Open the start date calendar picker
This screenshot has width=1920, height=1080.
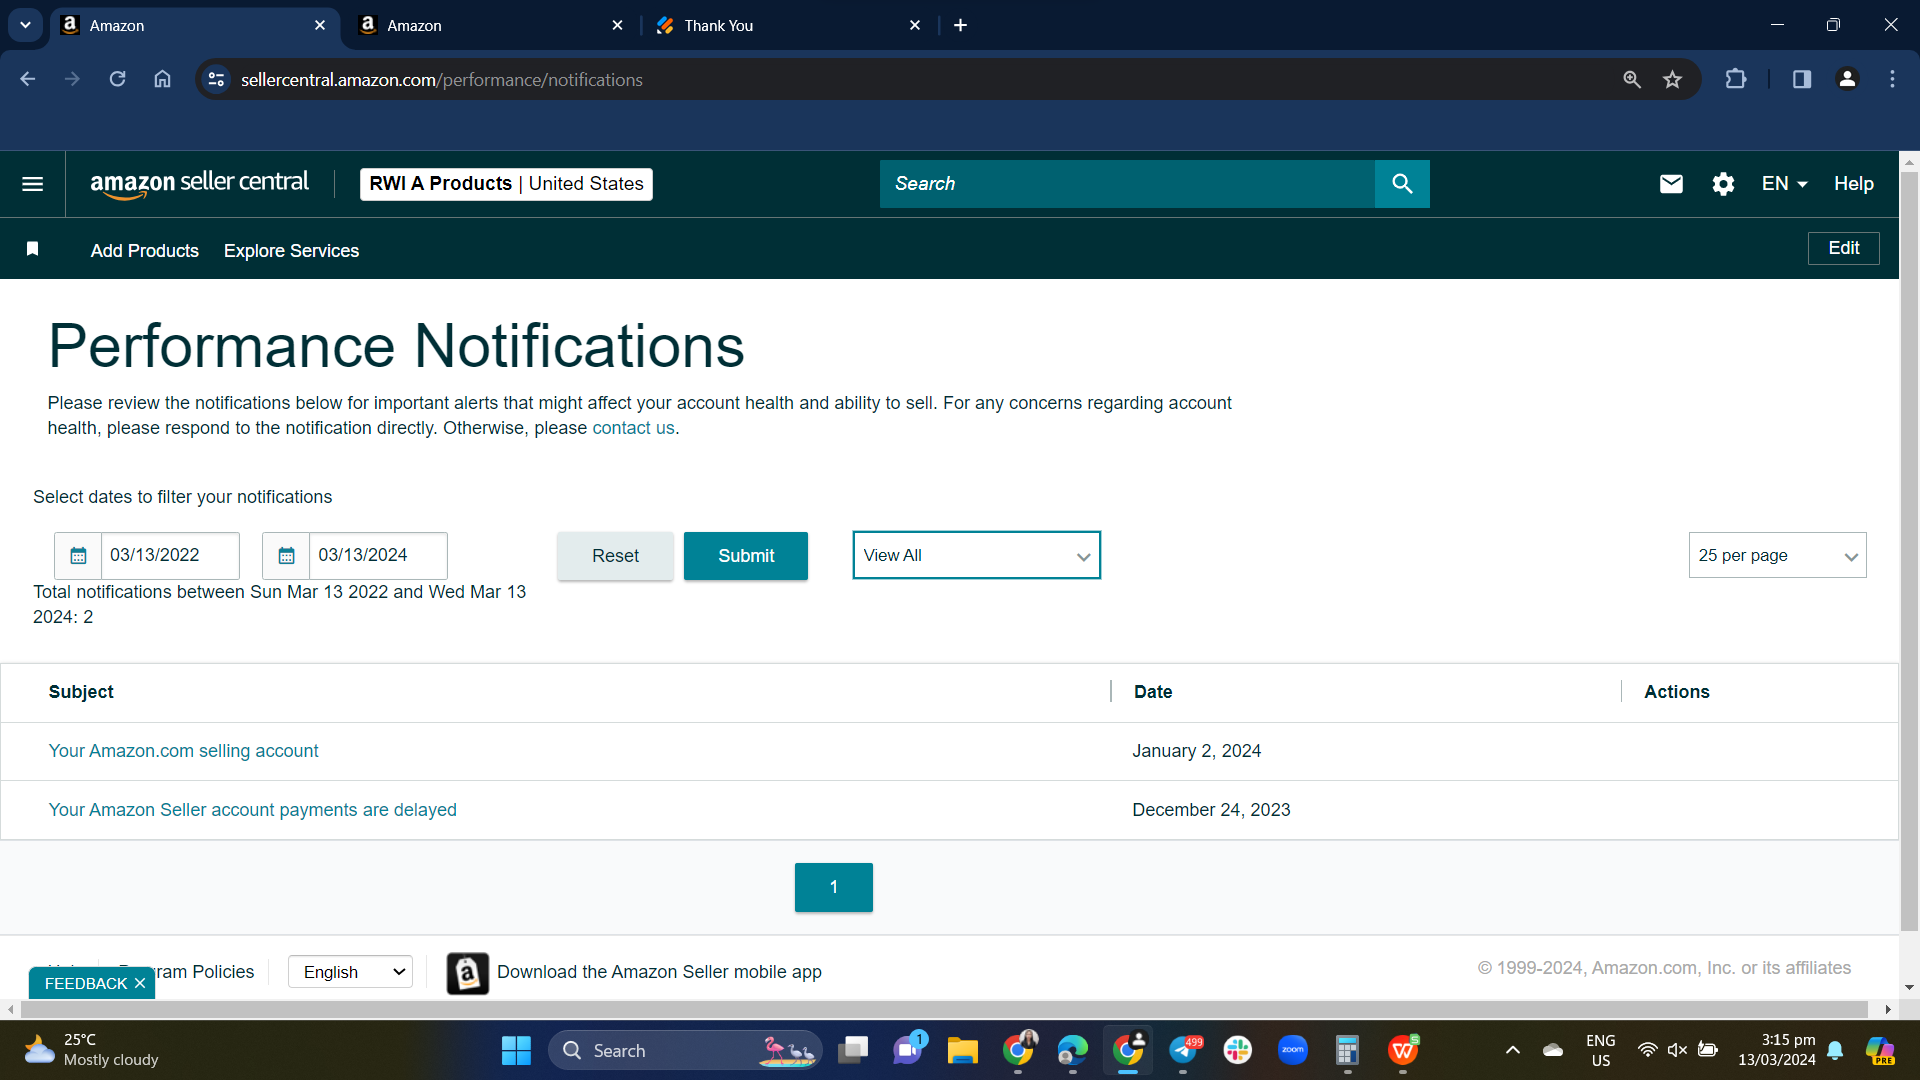[x=78, y=556]
